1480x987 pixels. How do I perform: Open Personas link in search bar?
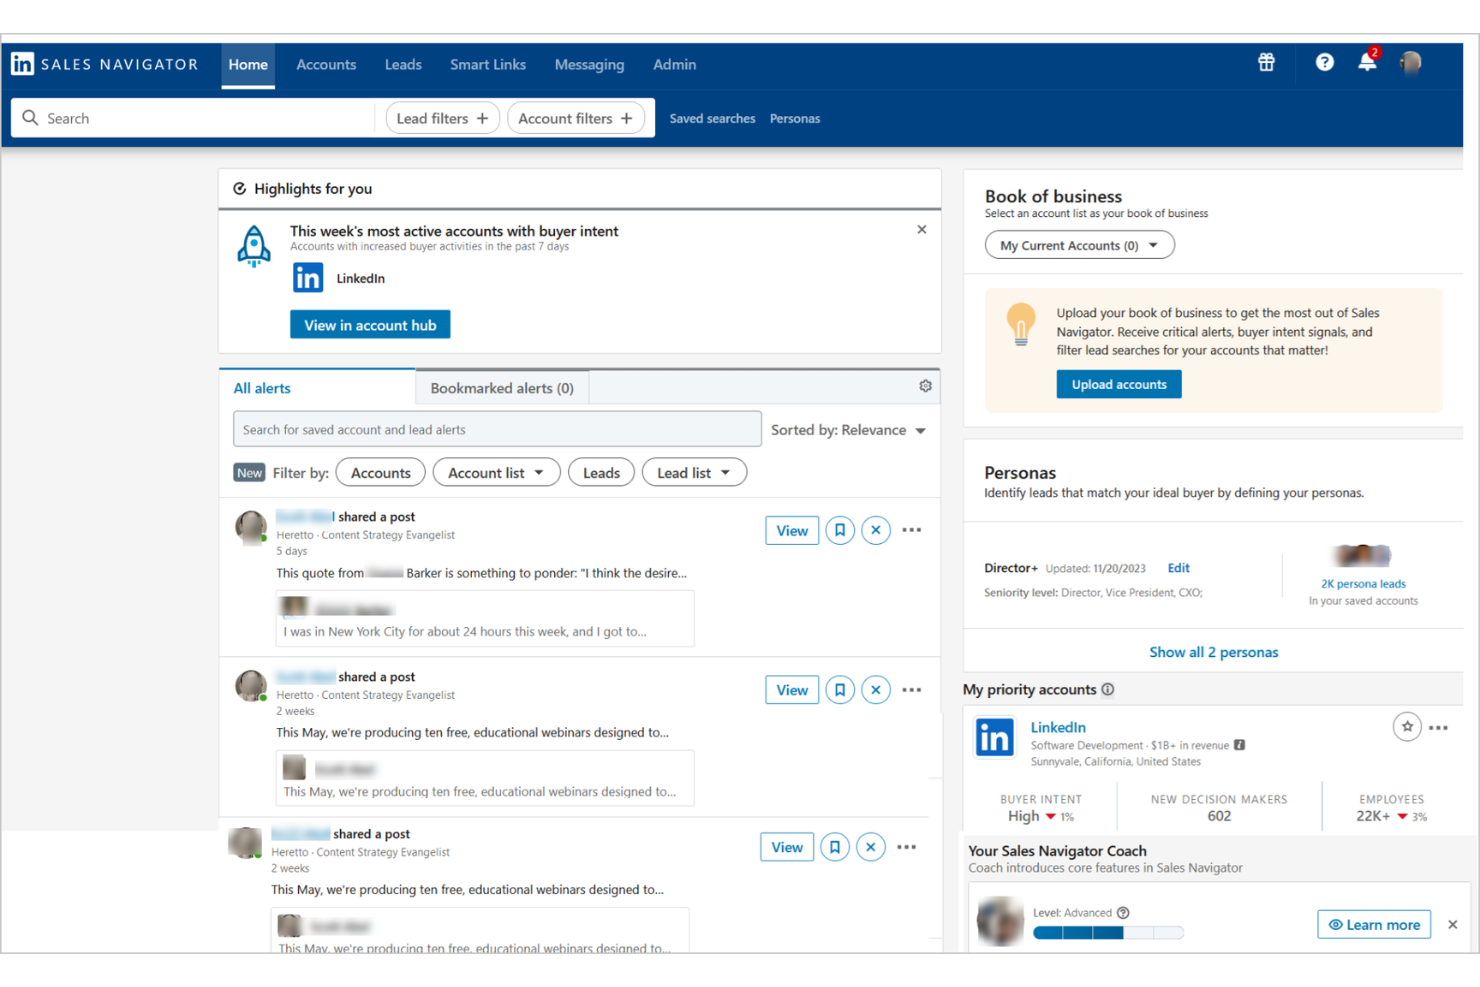pyautogui.click(x=795, y=118)
